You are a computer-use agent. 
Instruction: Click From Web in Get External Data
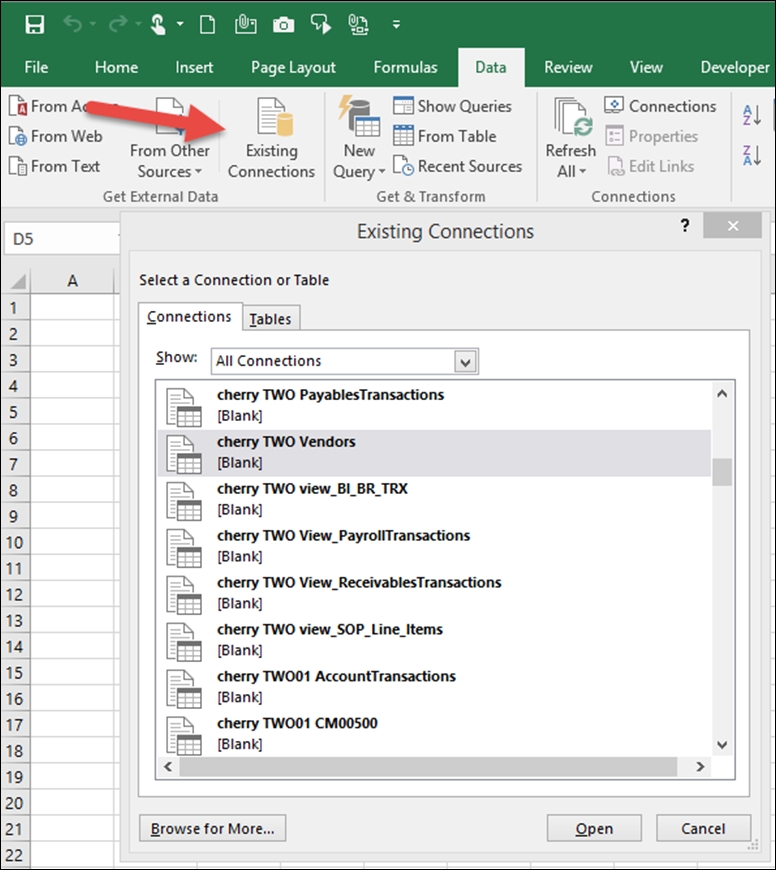pyautogui.click(x=55, y=136)
